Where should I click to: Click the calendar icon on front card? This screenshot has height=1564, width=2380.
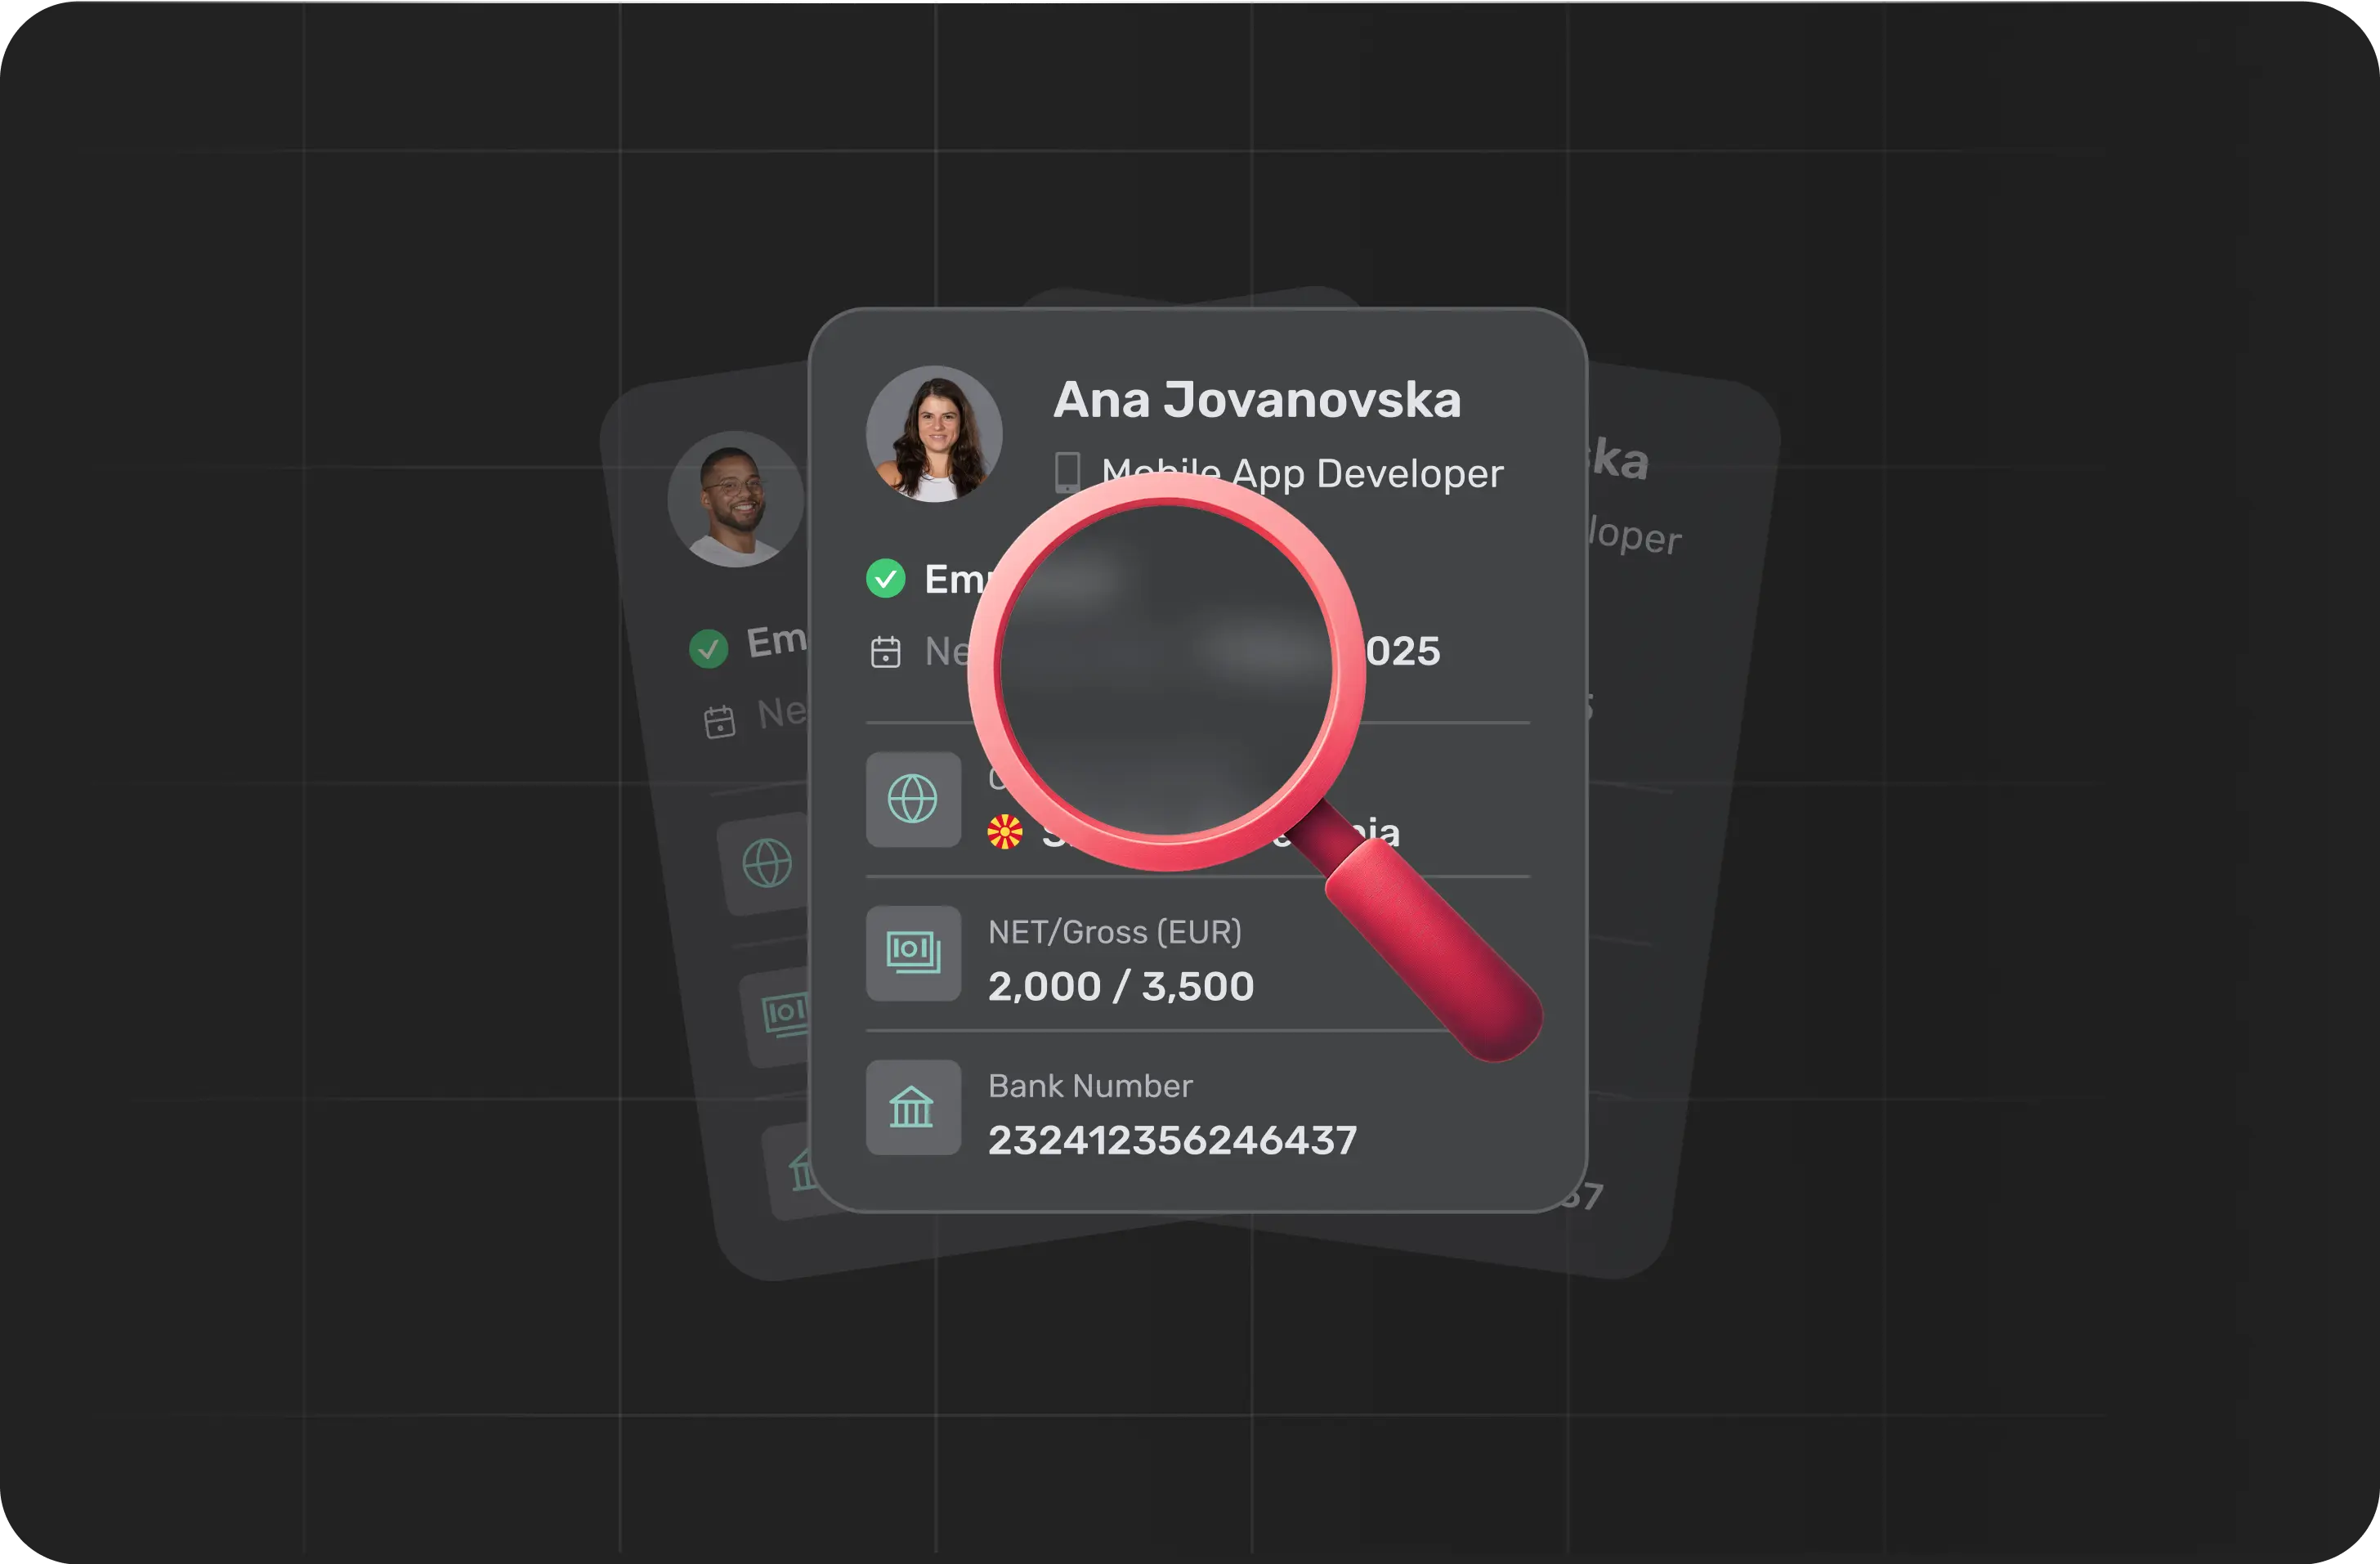pos(885,652)
